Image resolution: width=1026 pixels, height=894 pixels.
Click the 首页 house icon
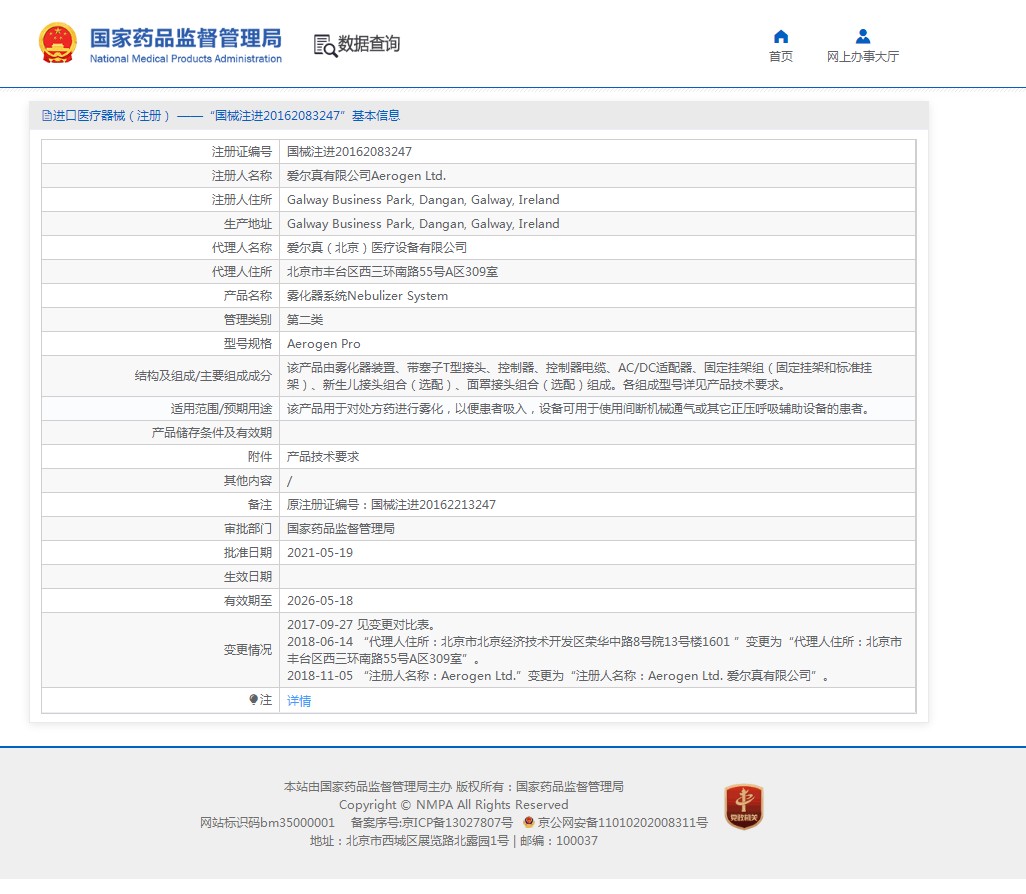781,36
